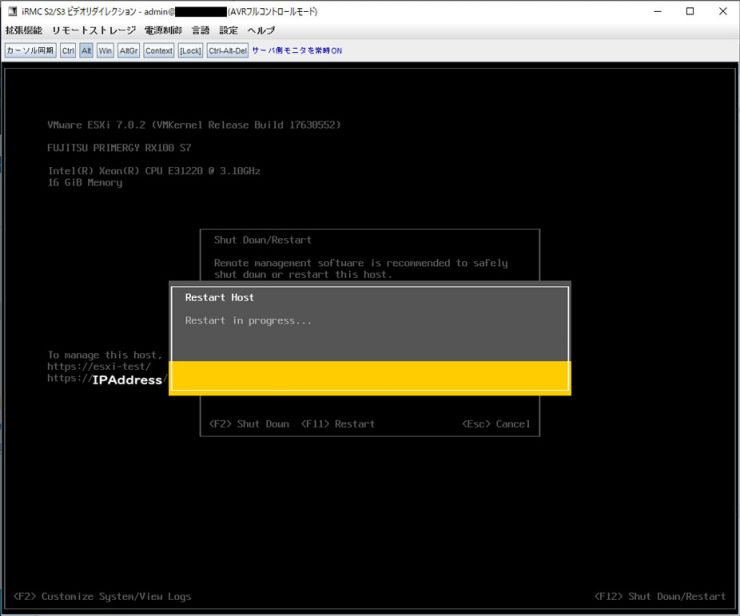Screen dimensions: 740x616
Task: Click the FUJITSU PRIMERGY RX100 S7 line
Action: pyautogui.click(x=119, y=148)
